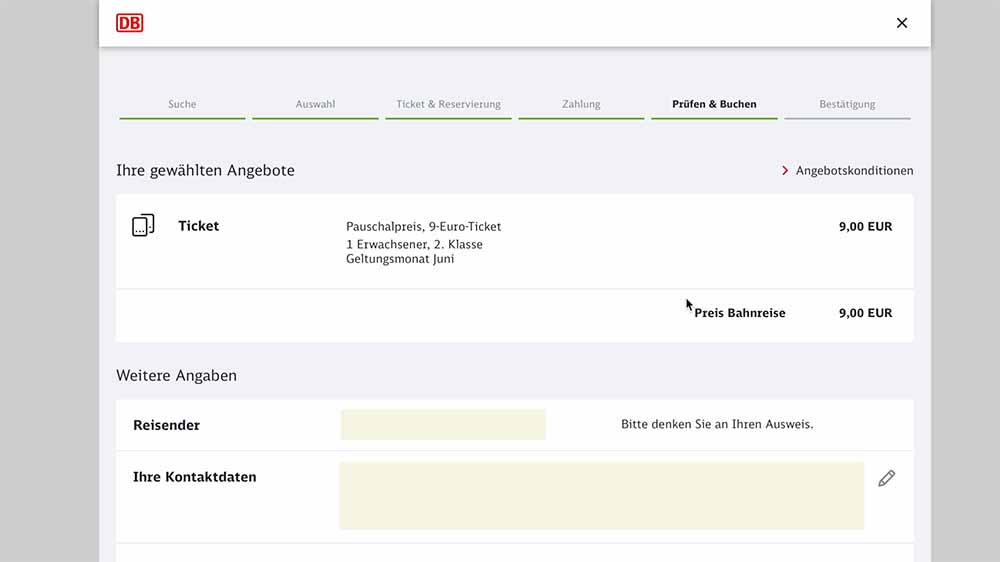Click the Pauschalpreis, 9-Euro-Ticket description
The width and height of the screenshot is (1000, 562).
pos(423,227)
